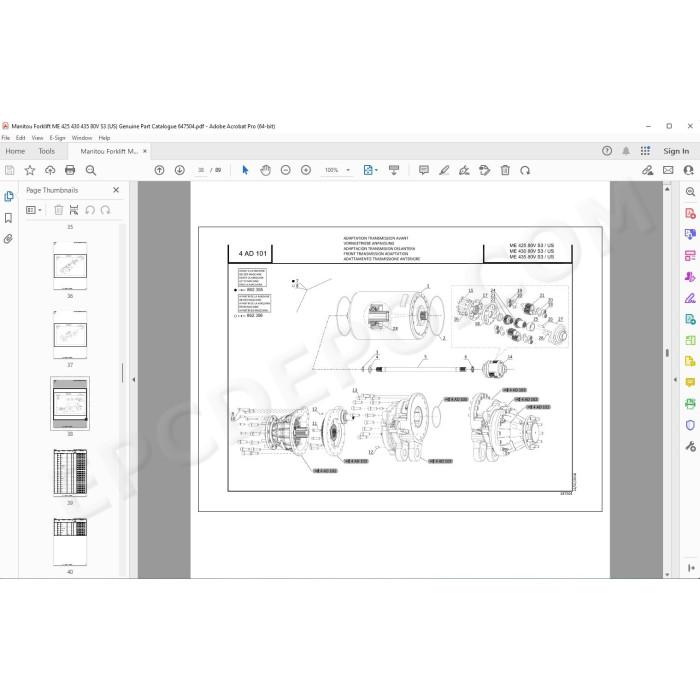
Task: Select page 37 thumbnail
Action: (70, 335)
